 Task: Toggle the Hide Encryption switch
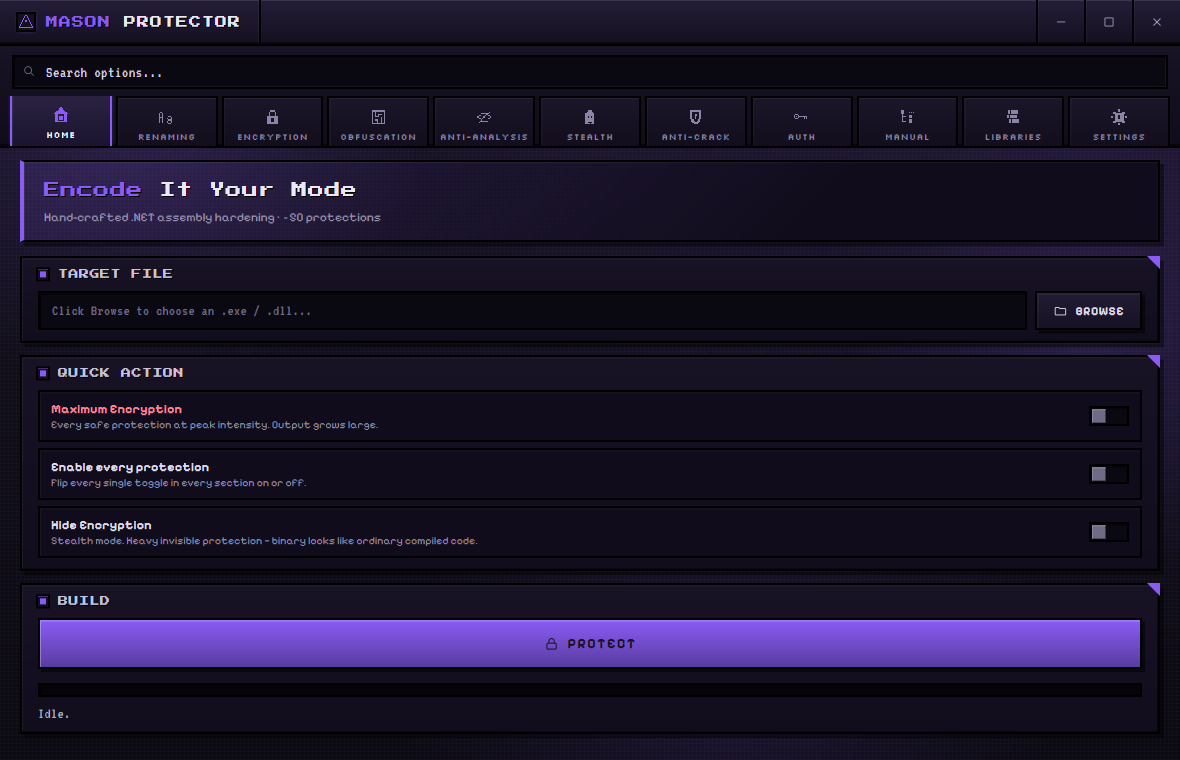point(1109,532)
